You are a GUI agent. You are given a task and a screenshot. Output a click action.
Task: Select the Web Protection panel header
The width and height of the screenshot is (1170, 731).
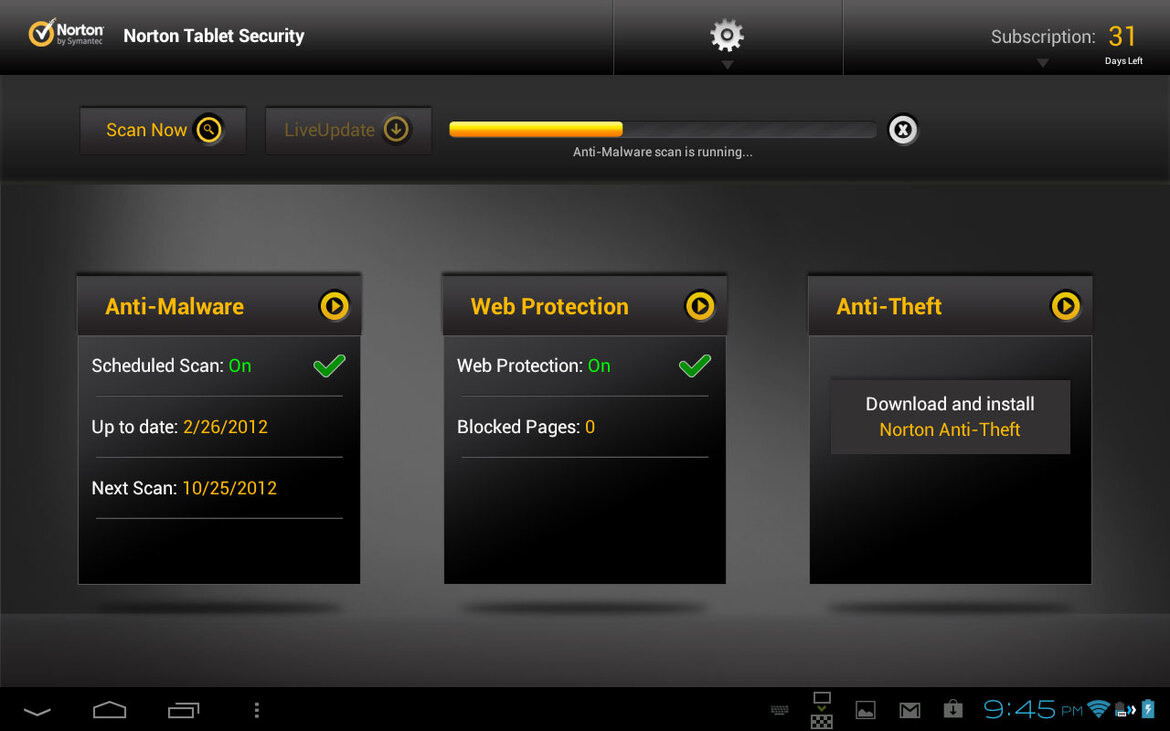click(x=585, y=306)
